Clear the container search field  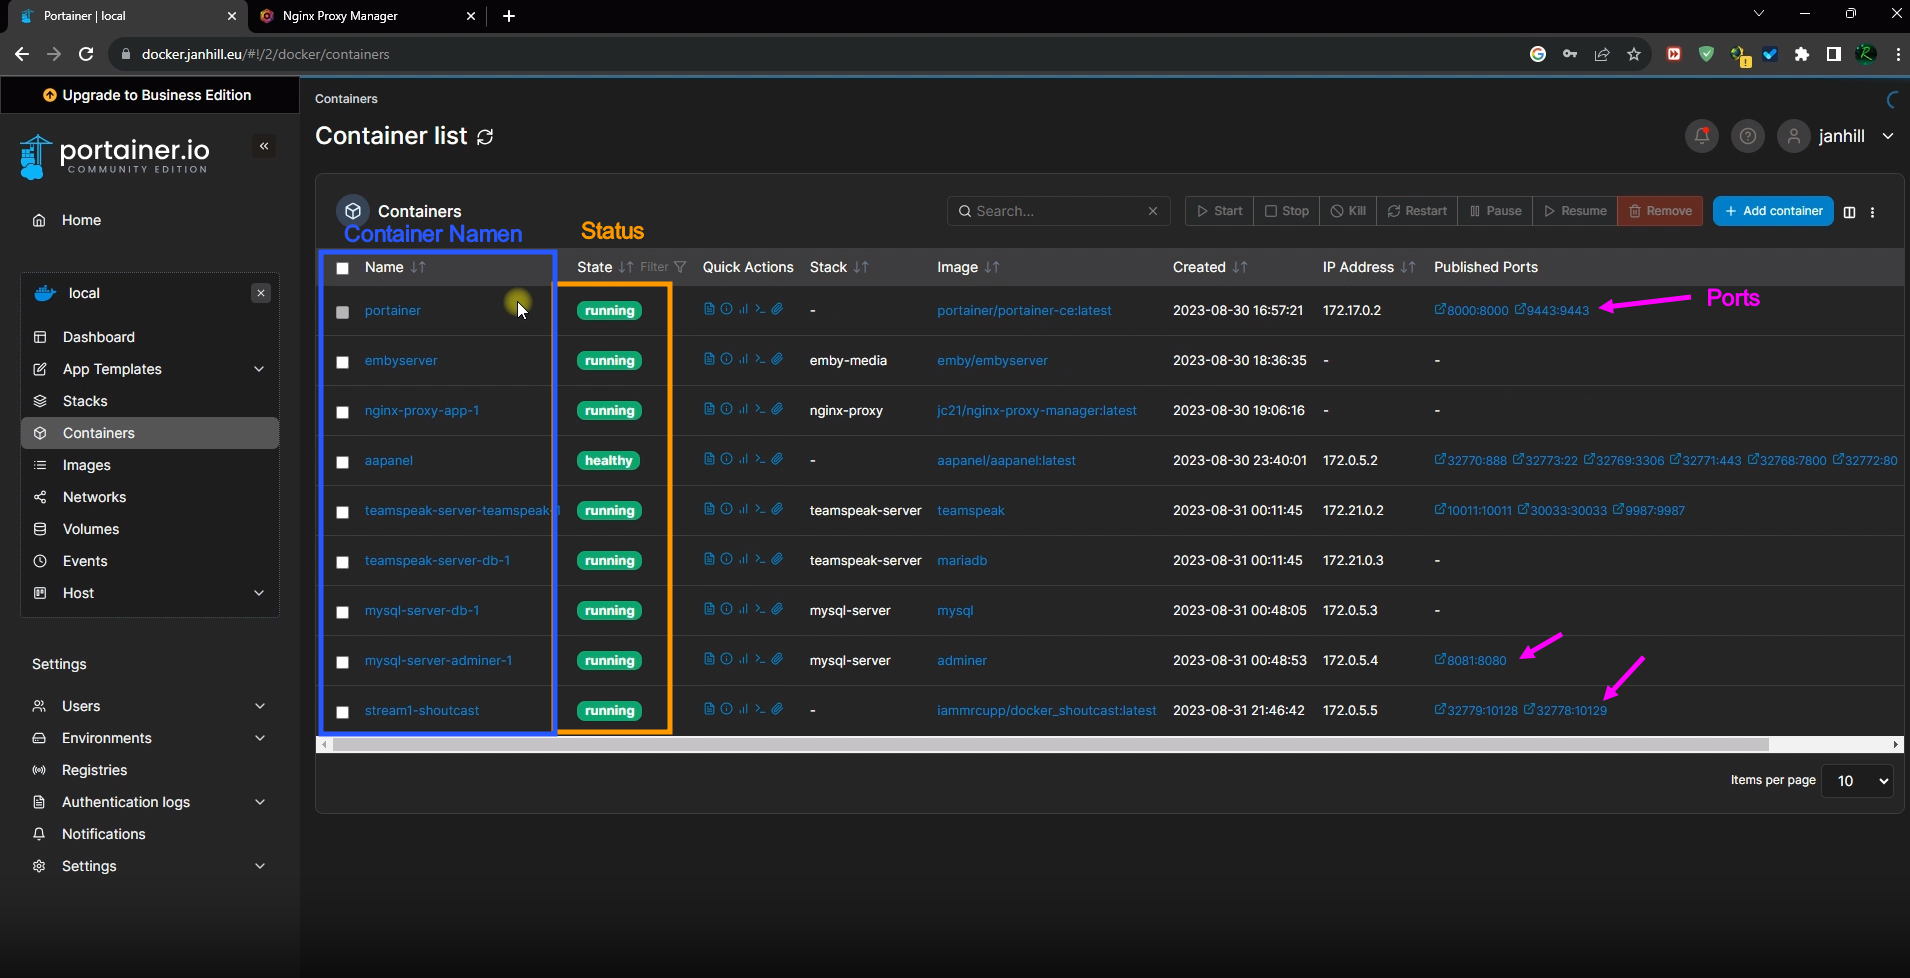click(x=1153, y=211)
